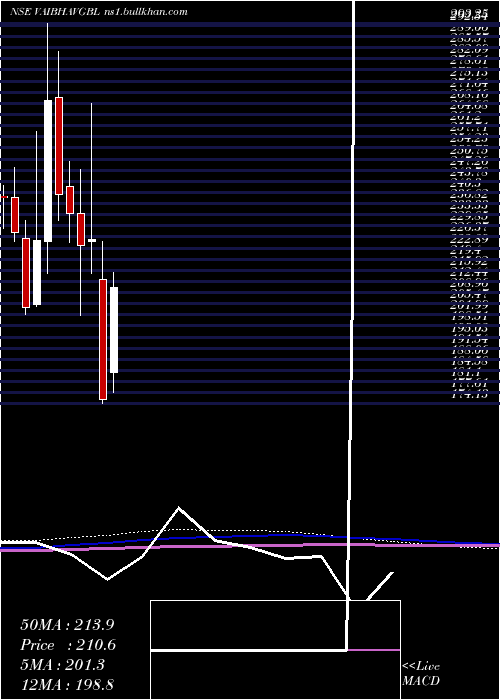
Task: Click the 282.09 price axis label
Action: pos(469,51)
